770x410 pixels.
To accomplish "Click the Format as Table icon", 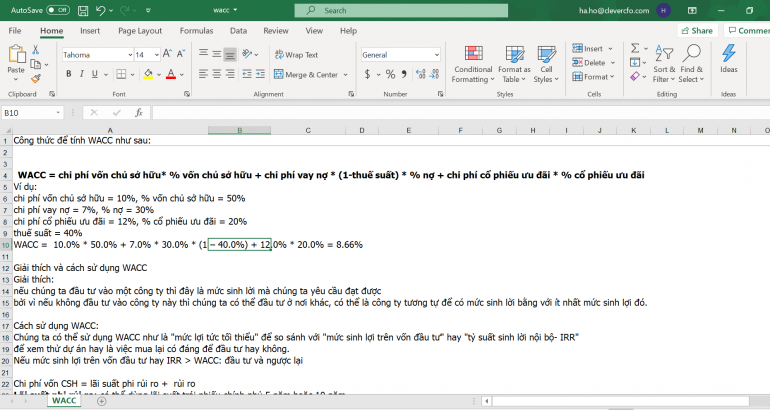I will [514, 54].
